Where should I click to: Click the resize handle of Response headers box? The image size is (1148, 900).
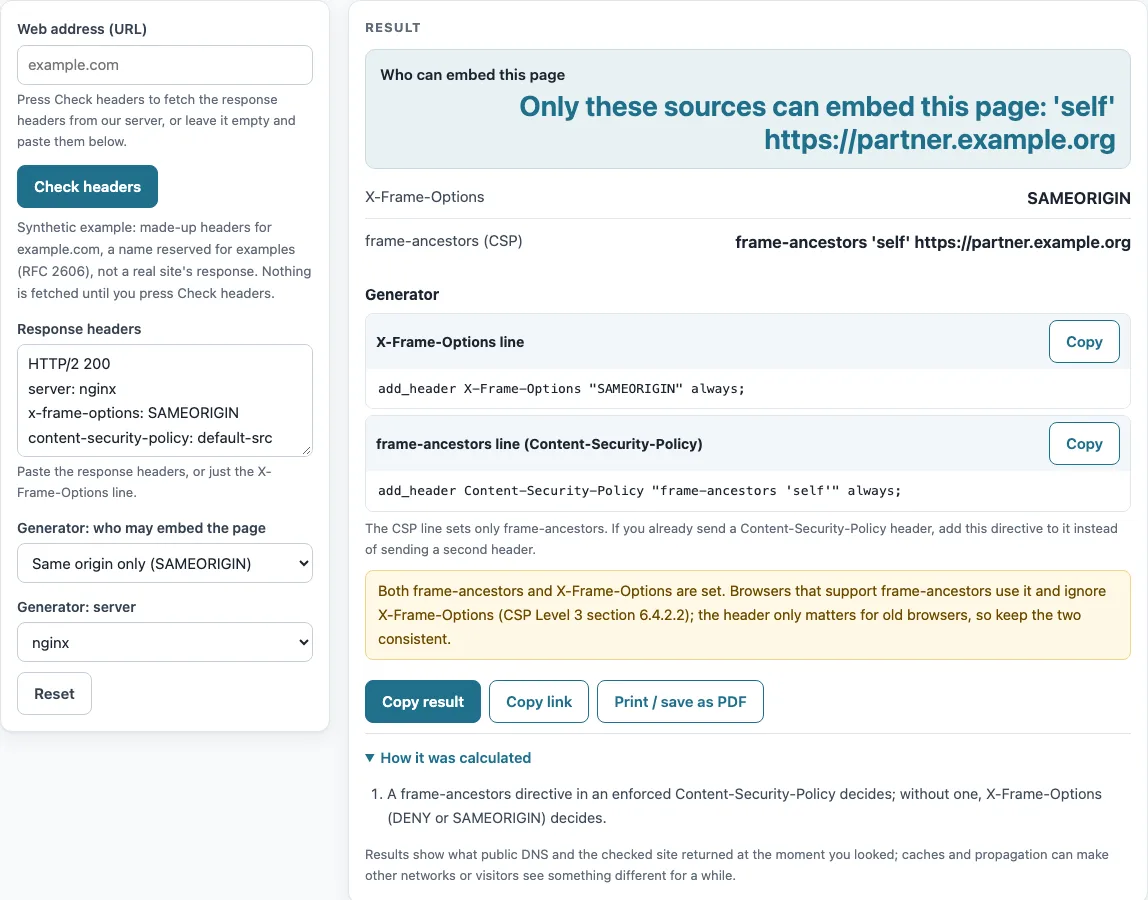coord(306,450)
